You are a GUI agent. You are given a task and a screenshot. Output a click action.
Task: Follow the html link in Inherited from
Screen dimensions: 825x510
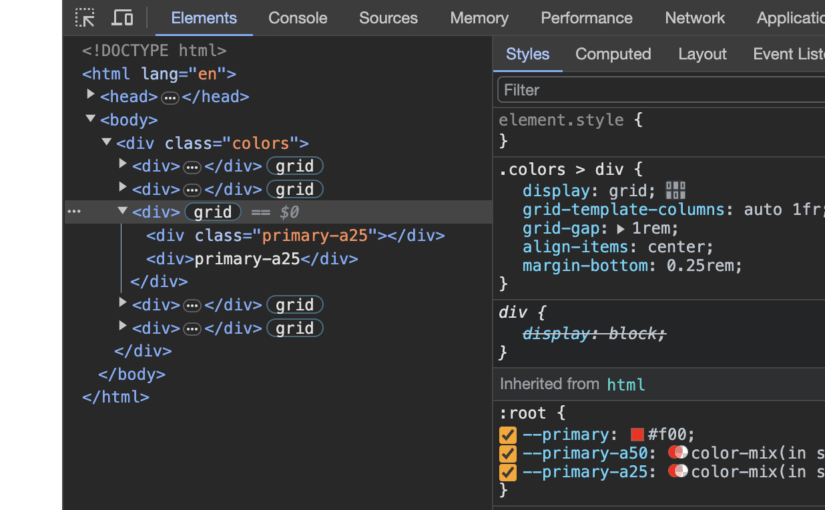(626, 384)
